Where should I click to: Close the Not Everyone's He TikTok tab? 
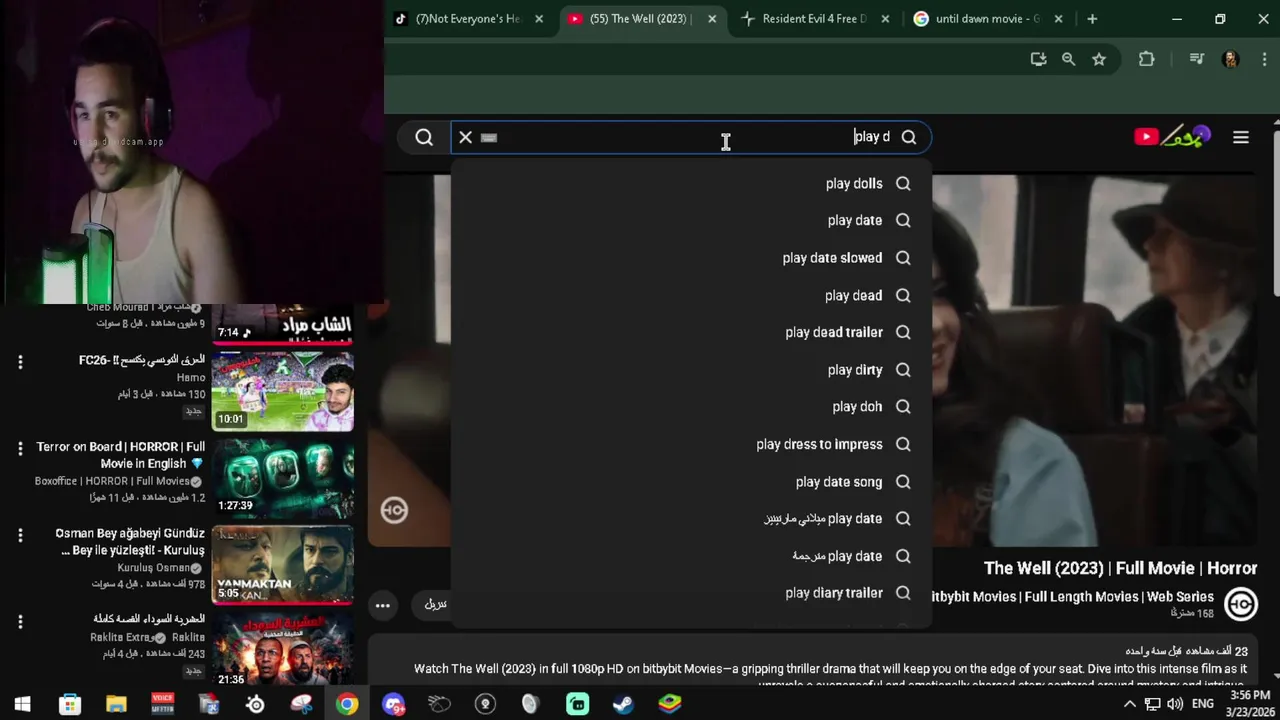539,19
